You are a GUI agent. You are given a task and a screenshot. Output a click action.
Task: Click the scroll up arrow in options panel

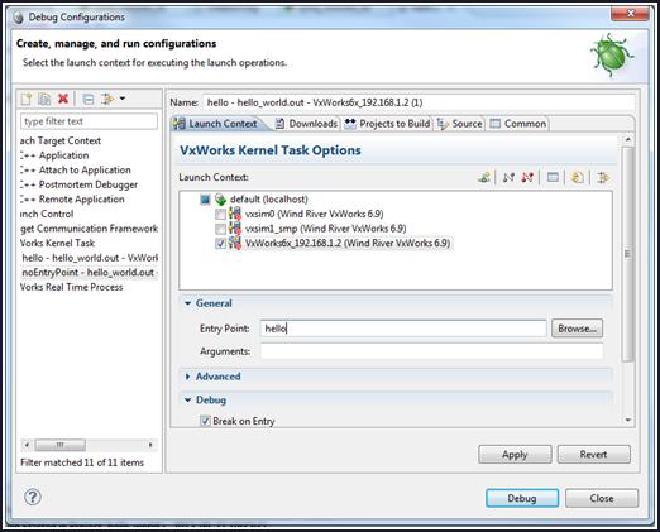click(x=628, y=139)
